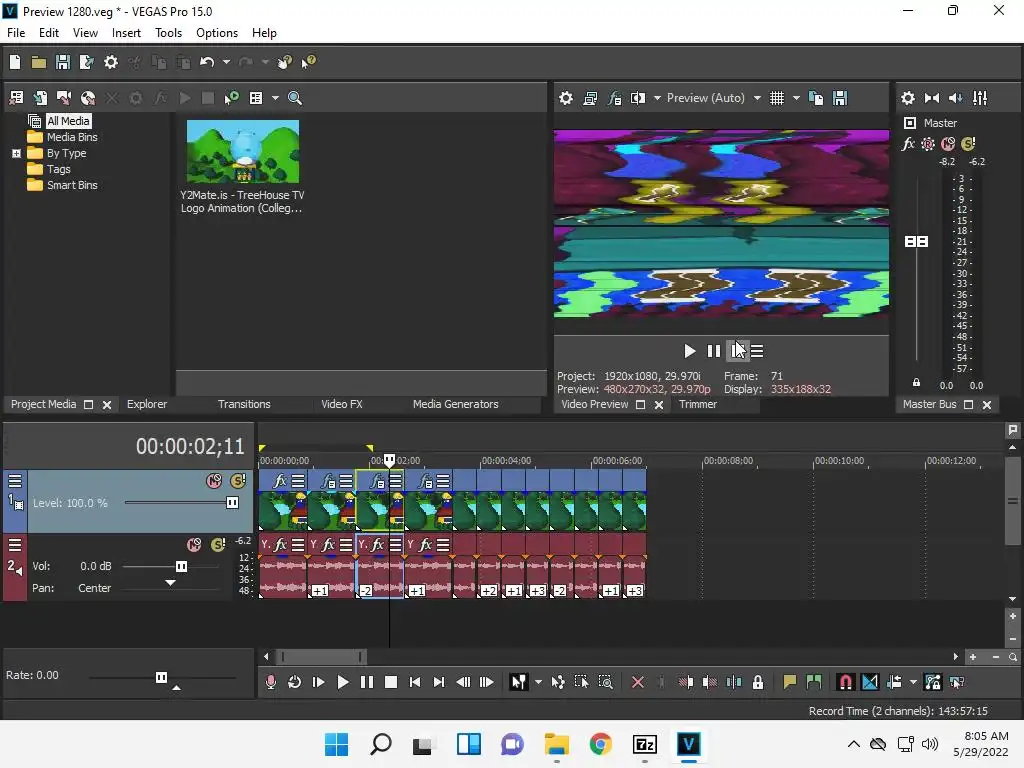Switch to the Transitions tab
This screenshot has height=768, width=1024.
[x=244, y=404]
